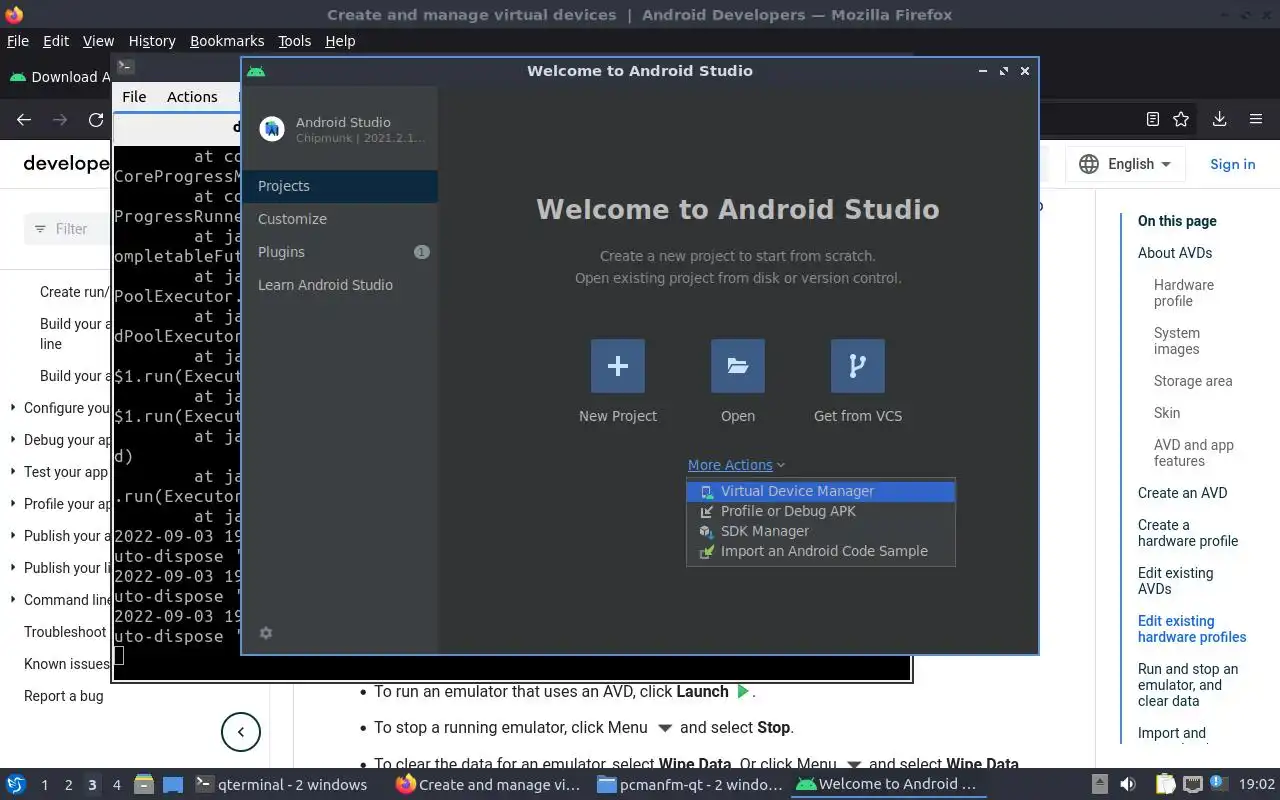This screenshot has height=800, width=1280.
Task: Open Firefox Tools menu
Action: coord(294,41)
